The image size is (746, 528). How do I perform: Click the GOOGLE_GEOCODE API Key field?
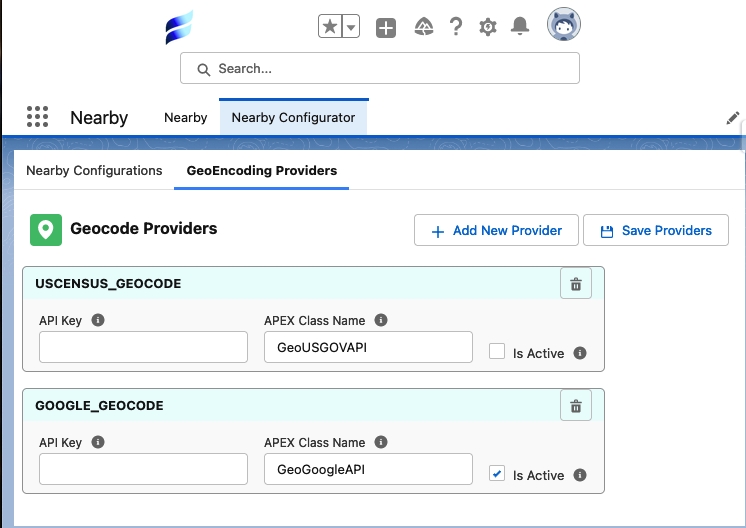coord(143,469)
